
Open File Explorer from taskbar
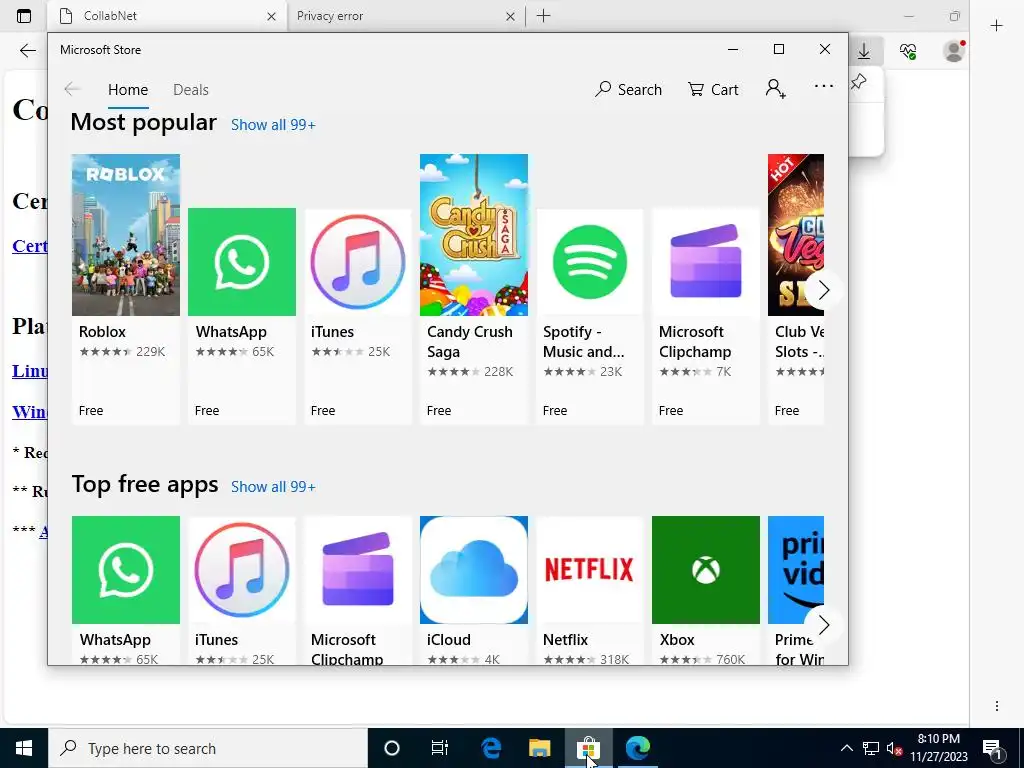(x=539, y=748)
